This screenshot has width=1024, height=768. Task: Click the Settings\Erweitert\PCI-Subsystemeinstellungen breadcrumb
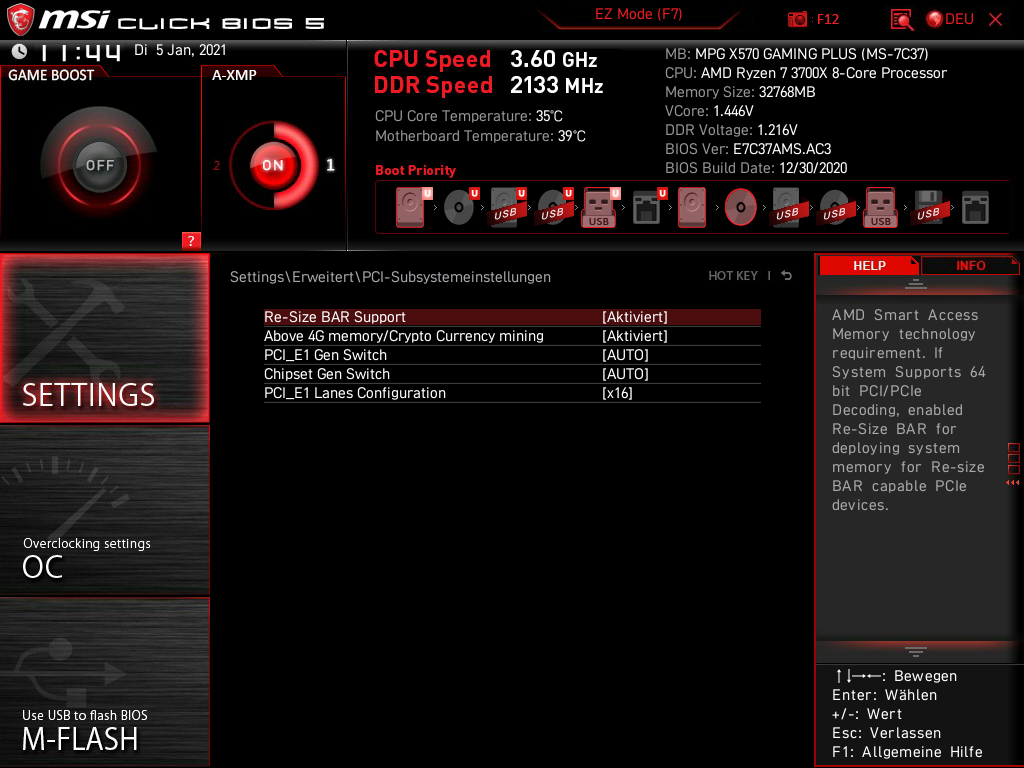tap(390, 277)
